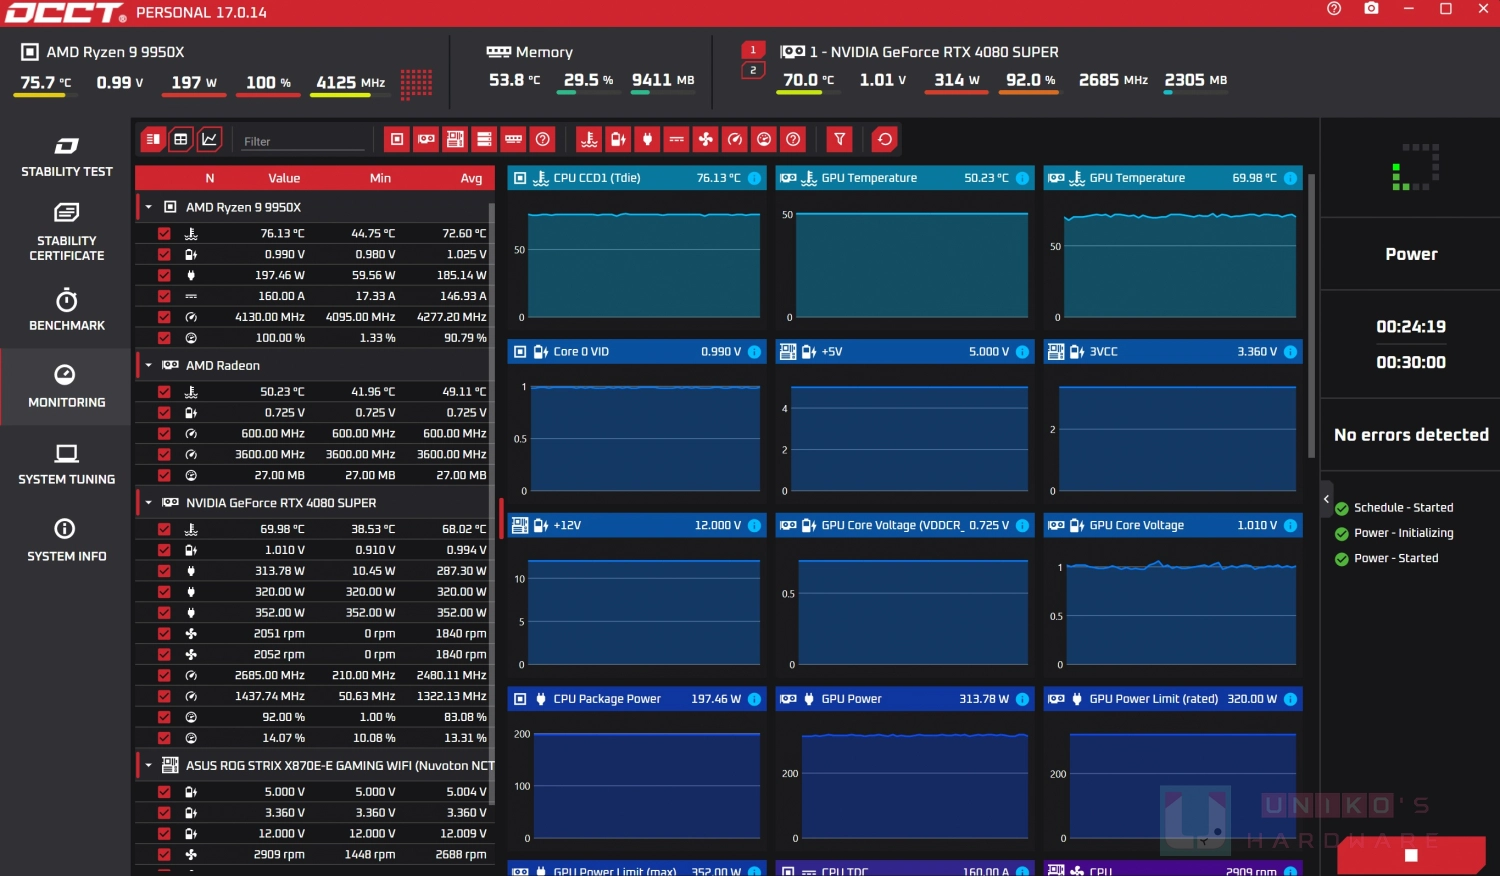Open info for the Core 0 VID graph
The height and width of the screenshot is (876, 1500).
coord(754,352)
